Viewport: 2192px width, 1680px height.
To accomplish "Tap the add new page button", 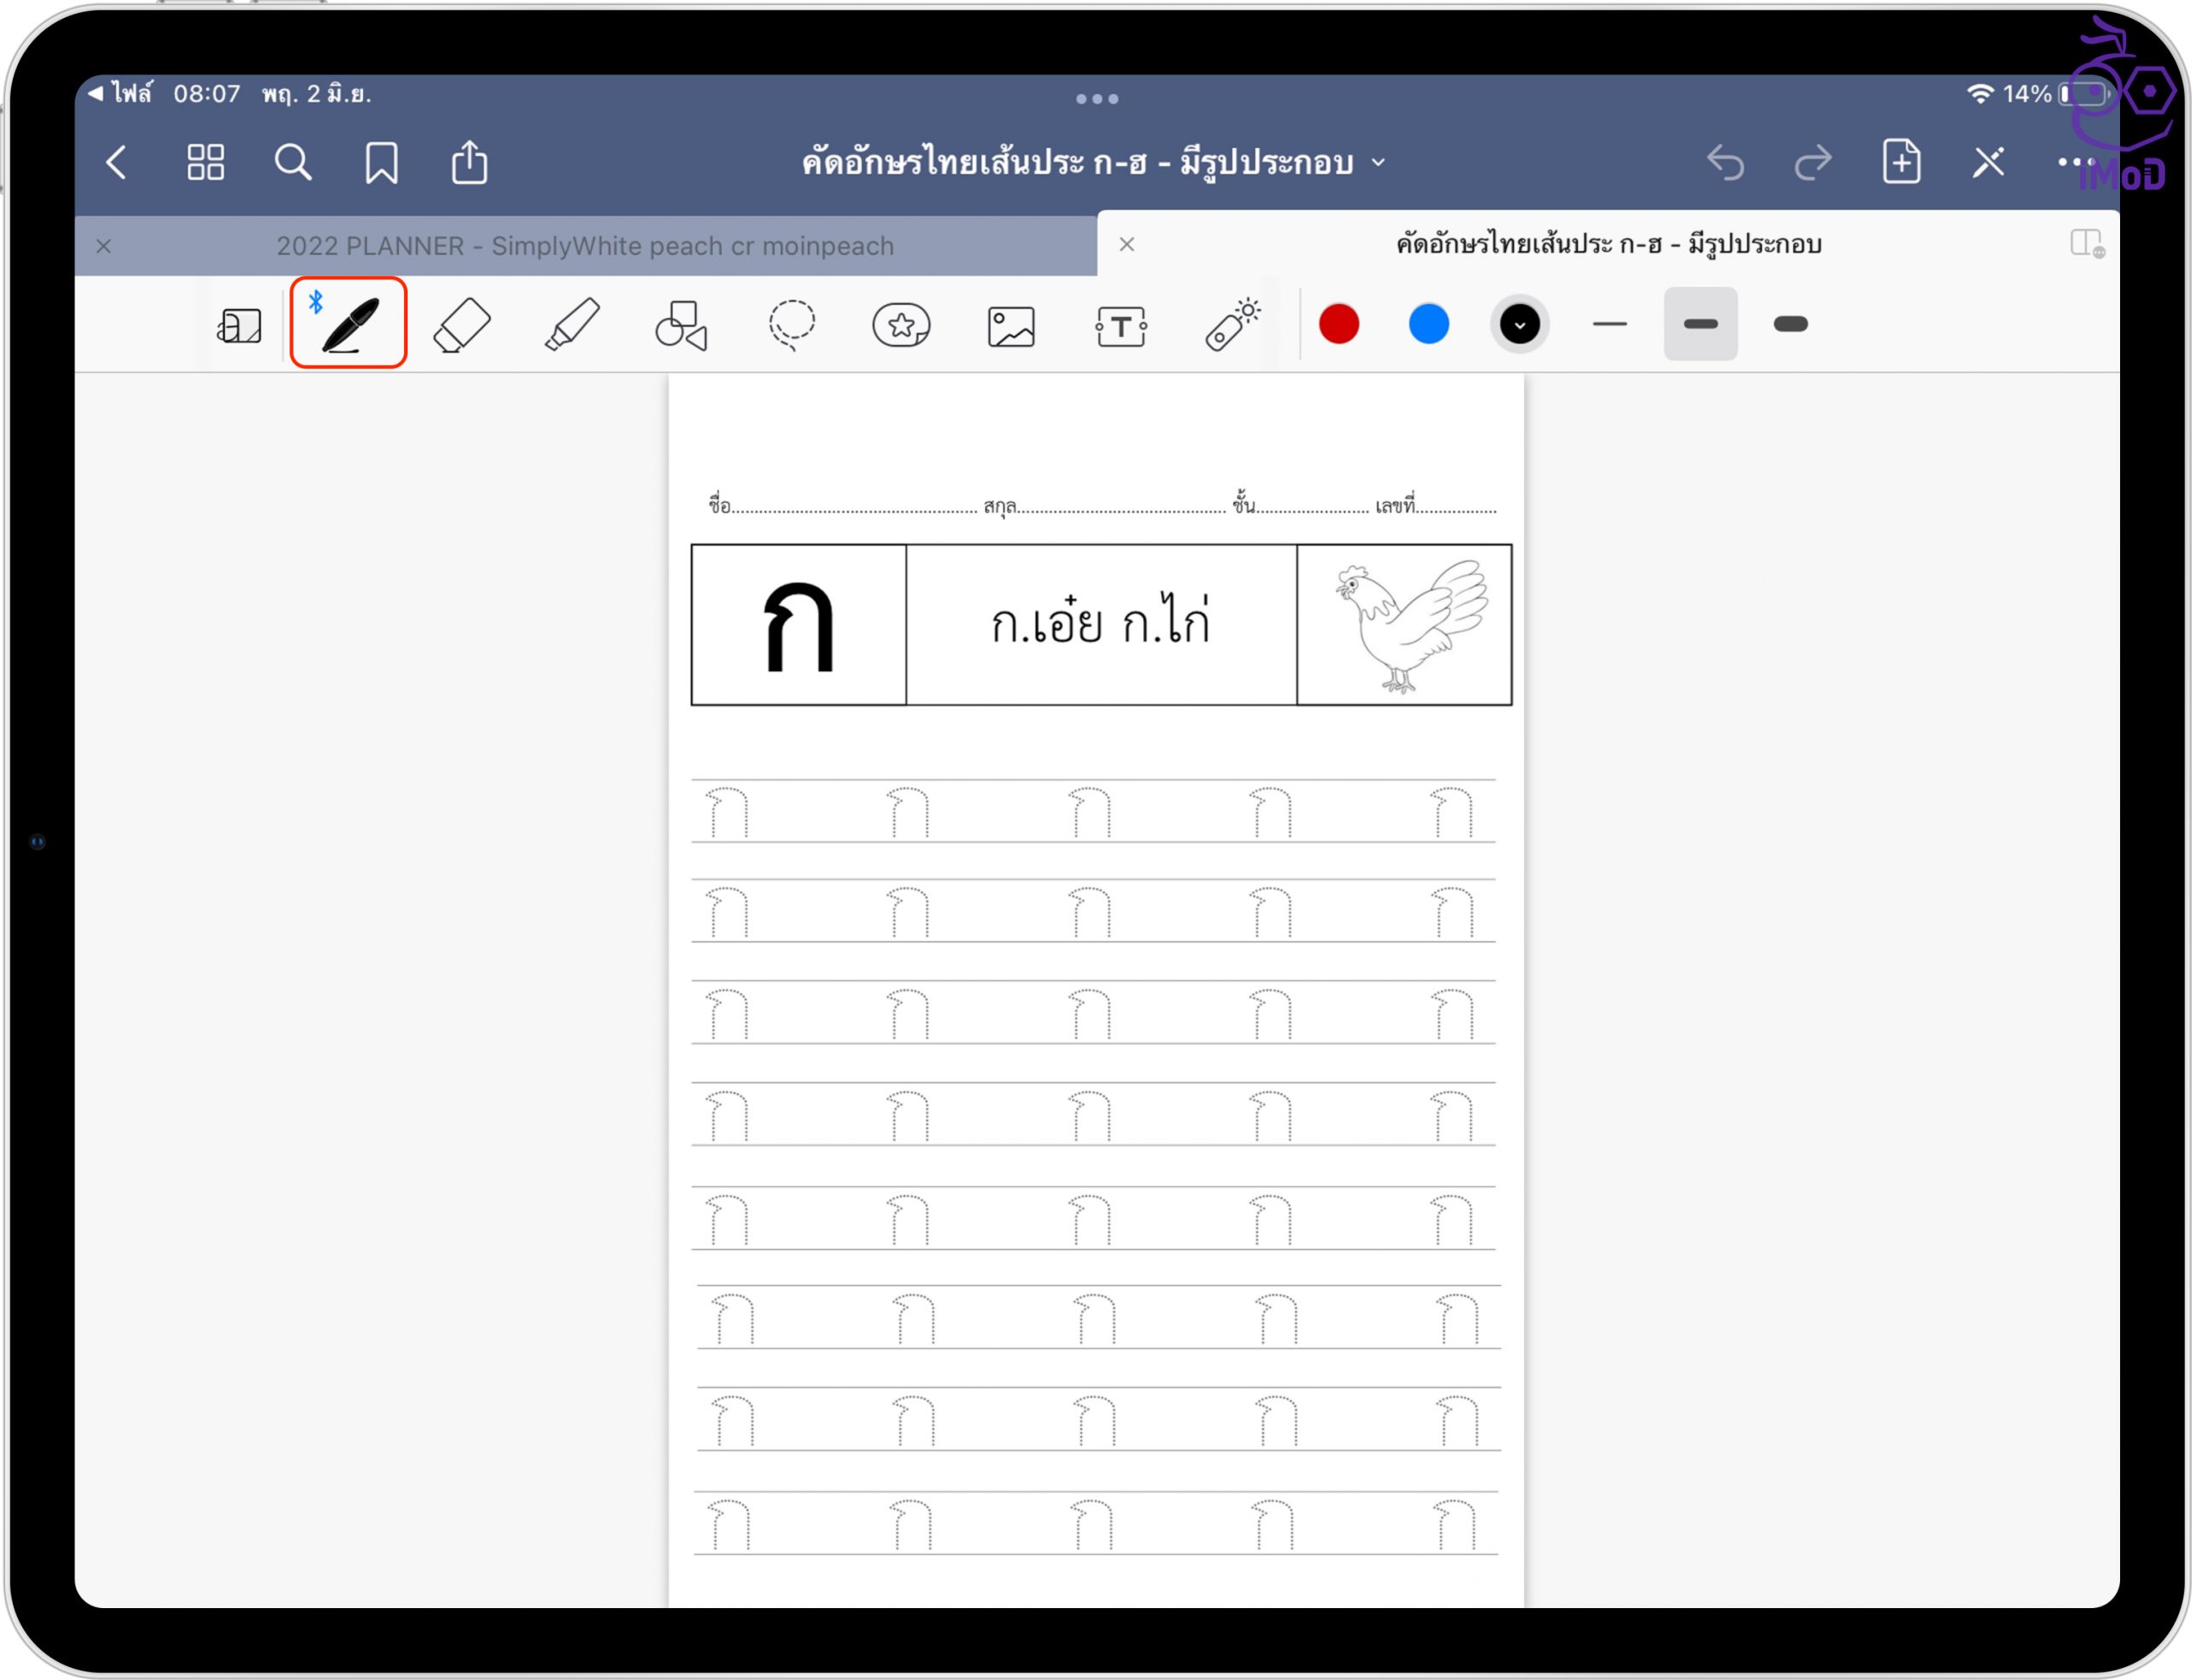I will (x=1900, y=162).
